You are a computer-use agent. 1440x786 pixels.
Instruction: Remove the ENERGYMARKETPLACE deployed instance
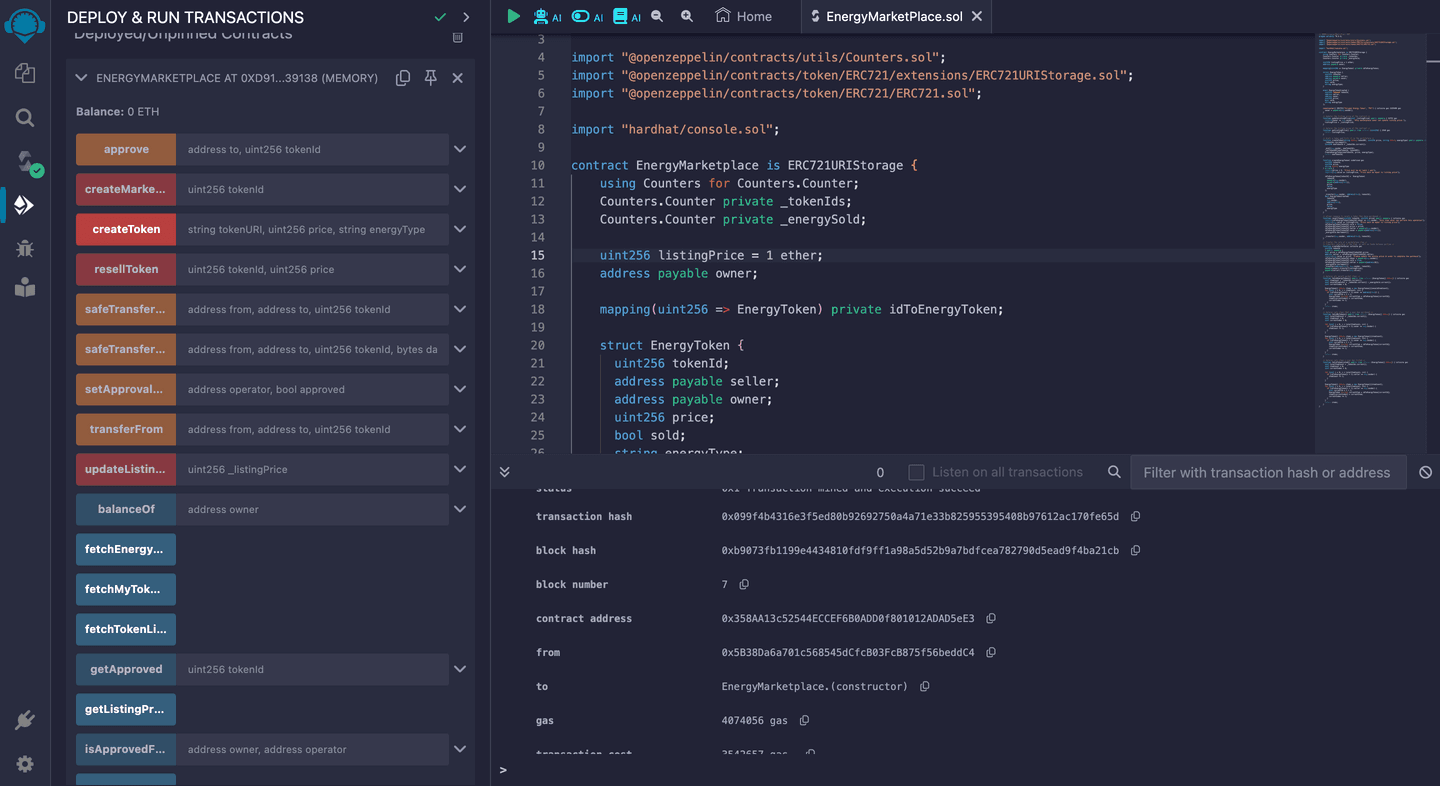458,78
